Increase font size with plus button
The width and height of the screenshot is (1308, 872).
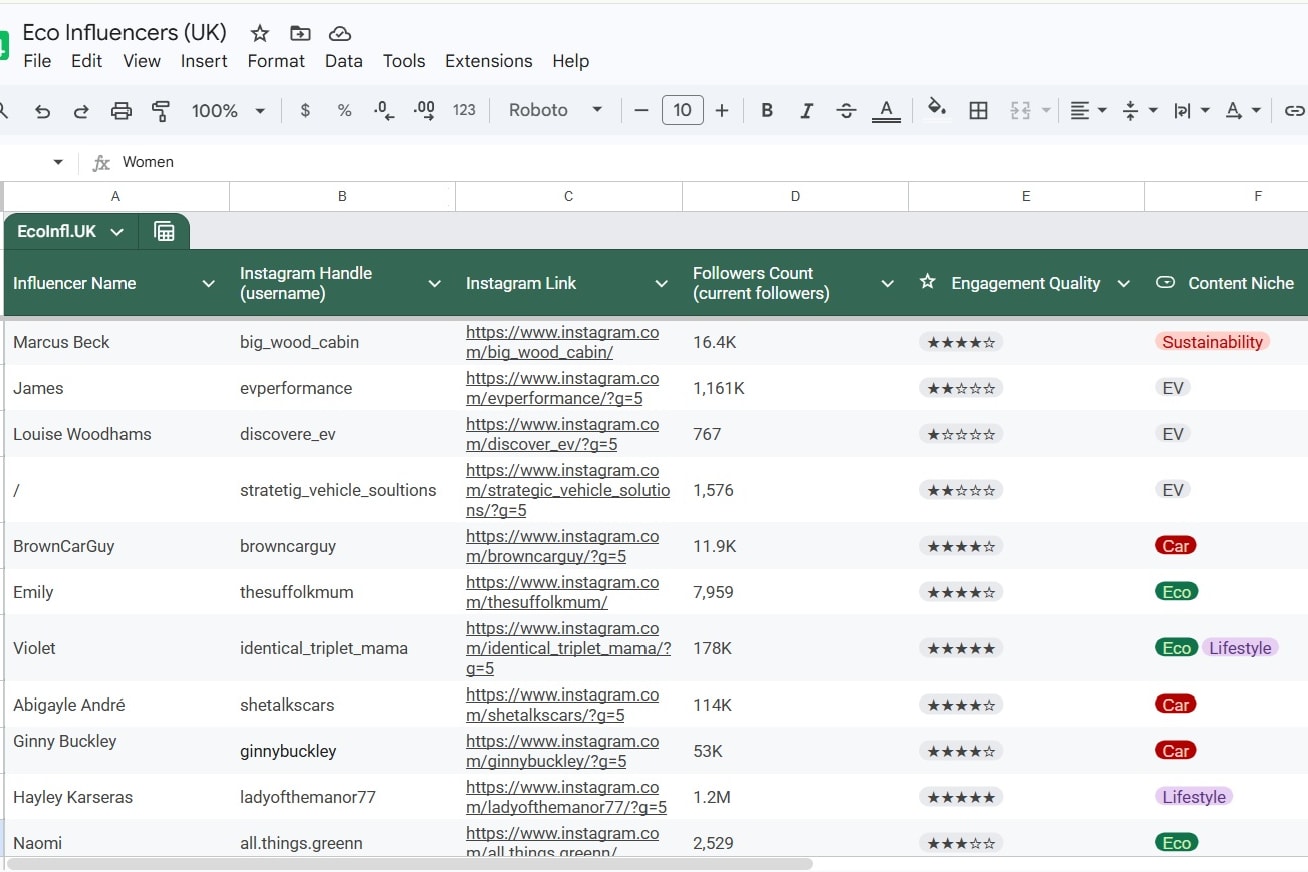tap(722, 111)
